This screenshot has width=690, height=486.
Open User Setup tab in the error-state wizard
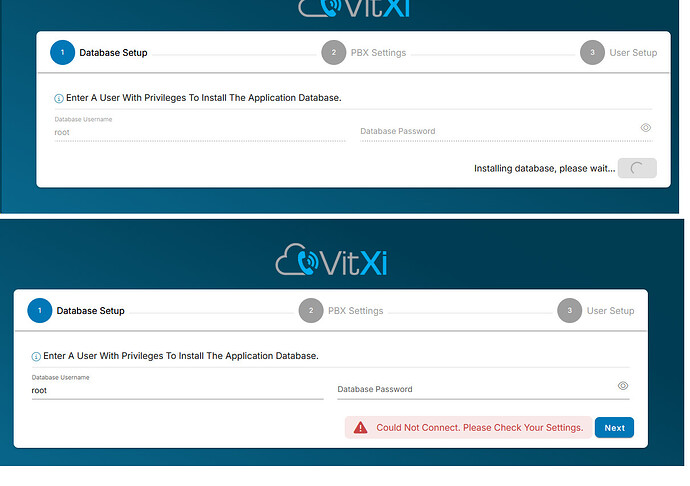[x=610, y=311]
